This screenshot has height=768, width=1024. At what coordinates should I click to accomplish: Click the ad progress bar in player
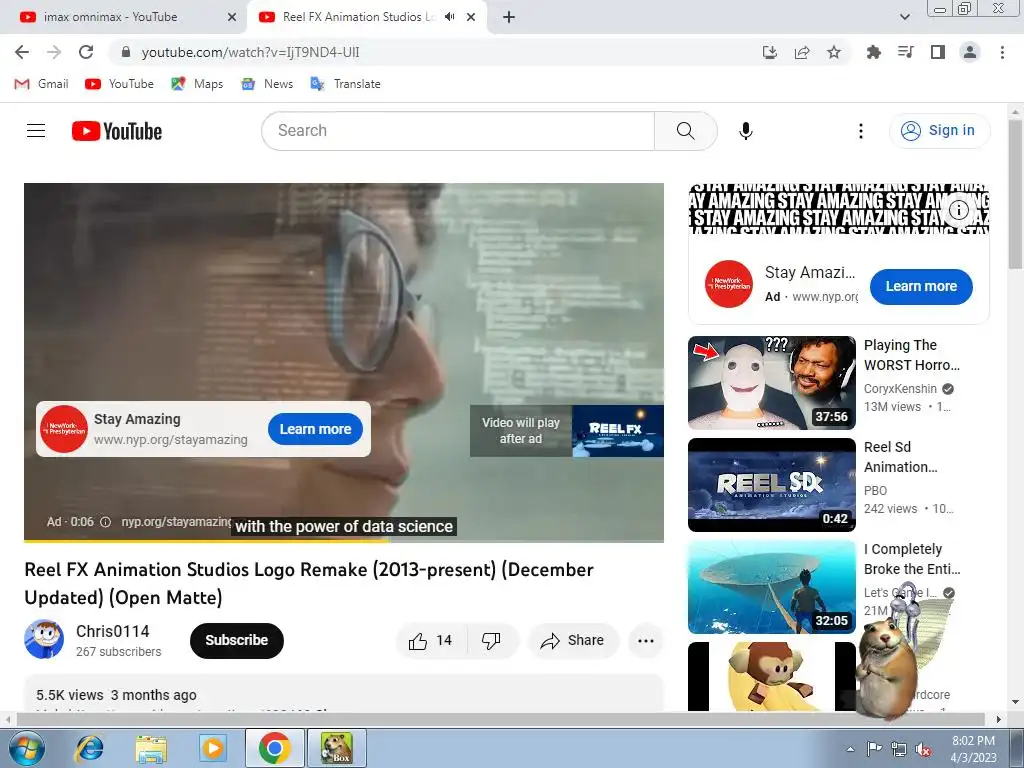[344, 540]
